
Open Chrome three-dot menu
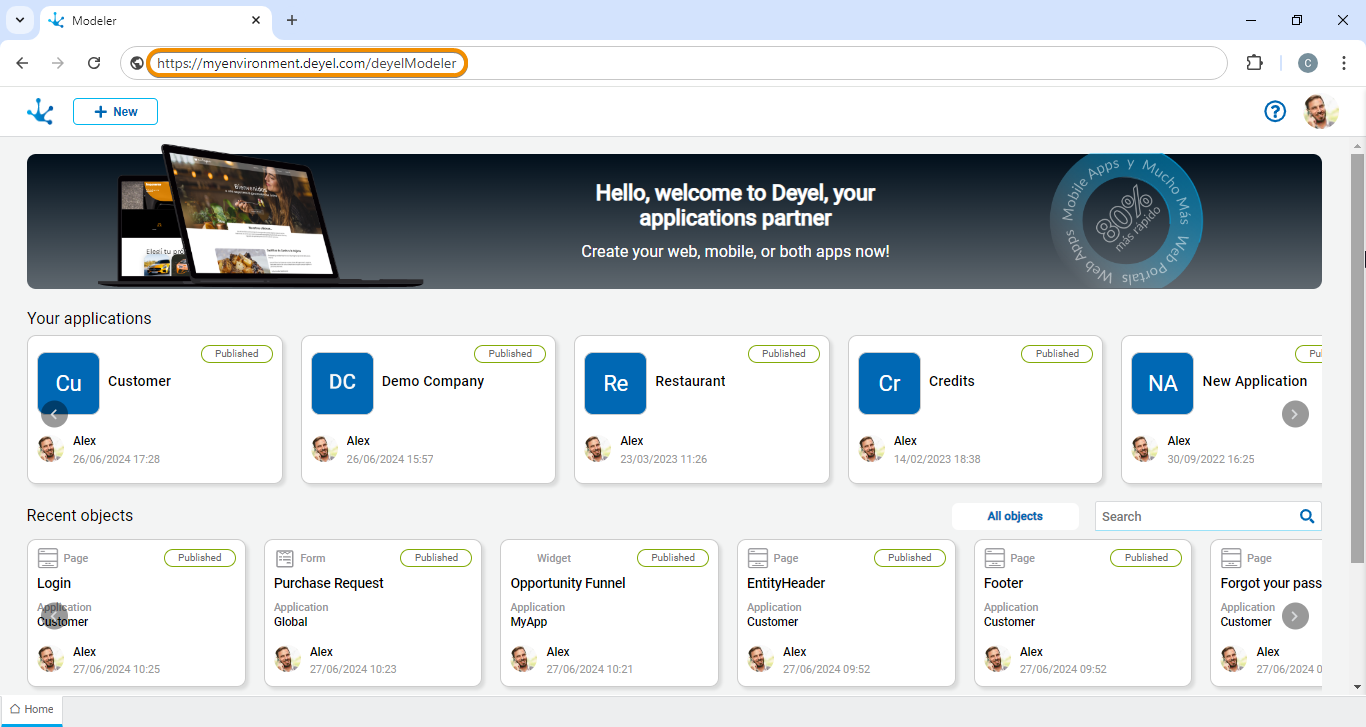point(1344,63)
